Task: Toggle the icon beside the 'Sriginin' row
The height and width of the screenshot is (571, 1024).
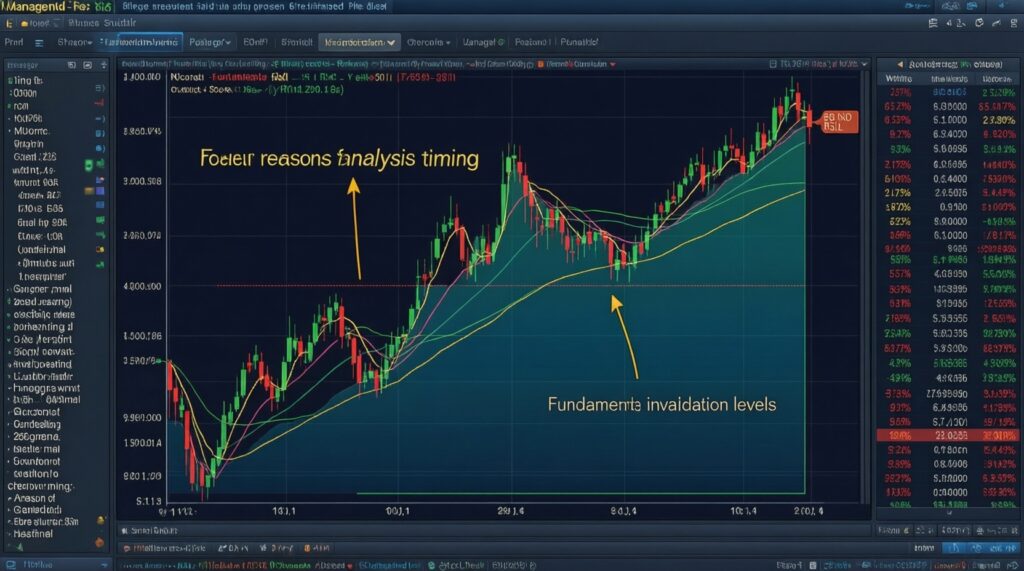Action: pos(100,148)
